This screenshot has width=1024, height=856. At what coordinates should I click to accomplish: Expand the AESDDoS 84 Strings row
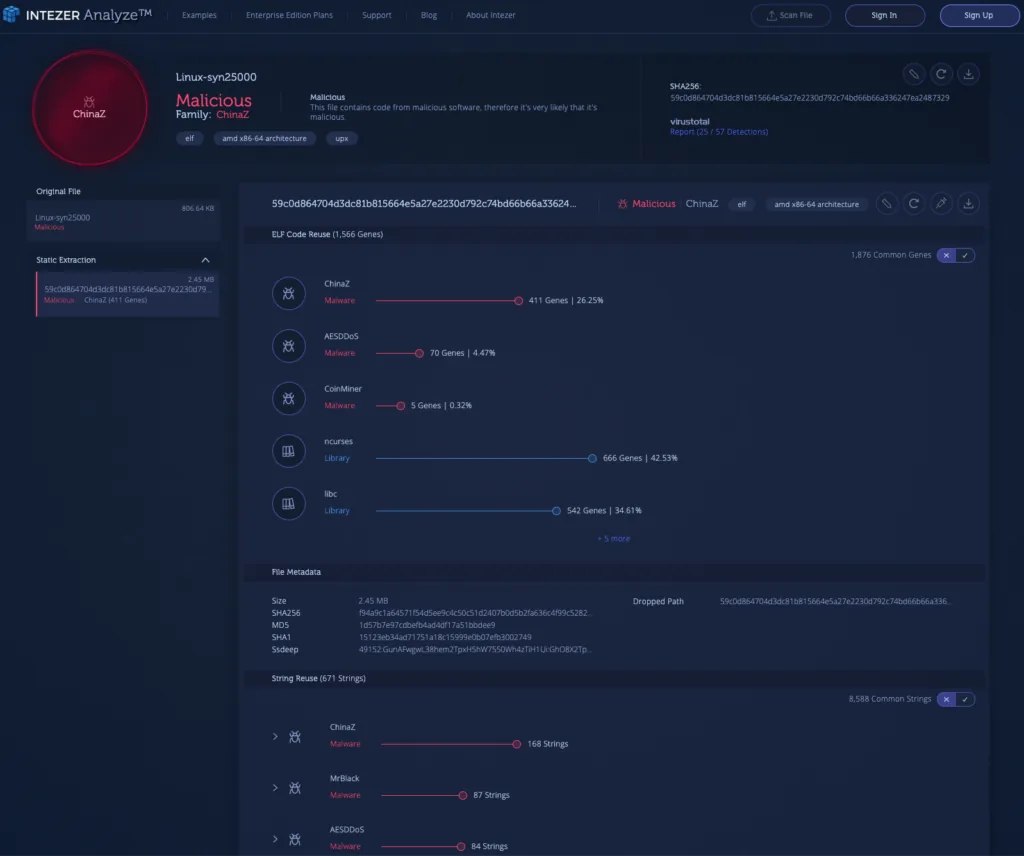[275, 839]
